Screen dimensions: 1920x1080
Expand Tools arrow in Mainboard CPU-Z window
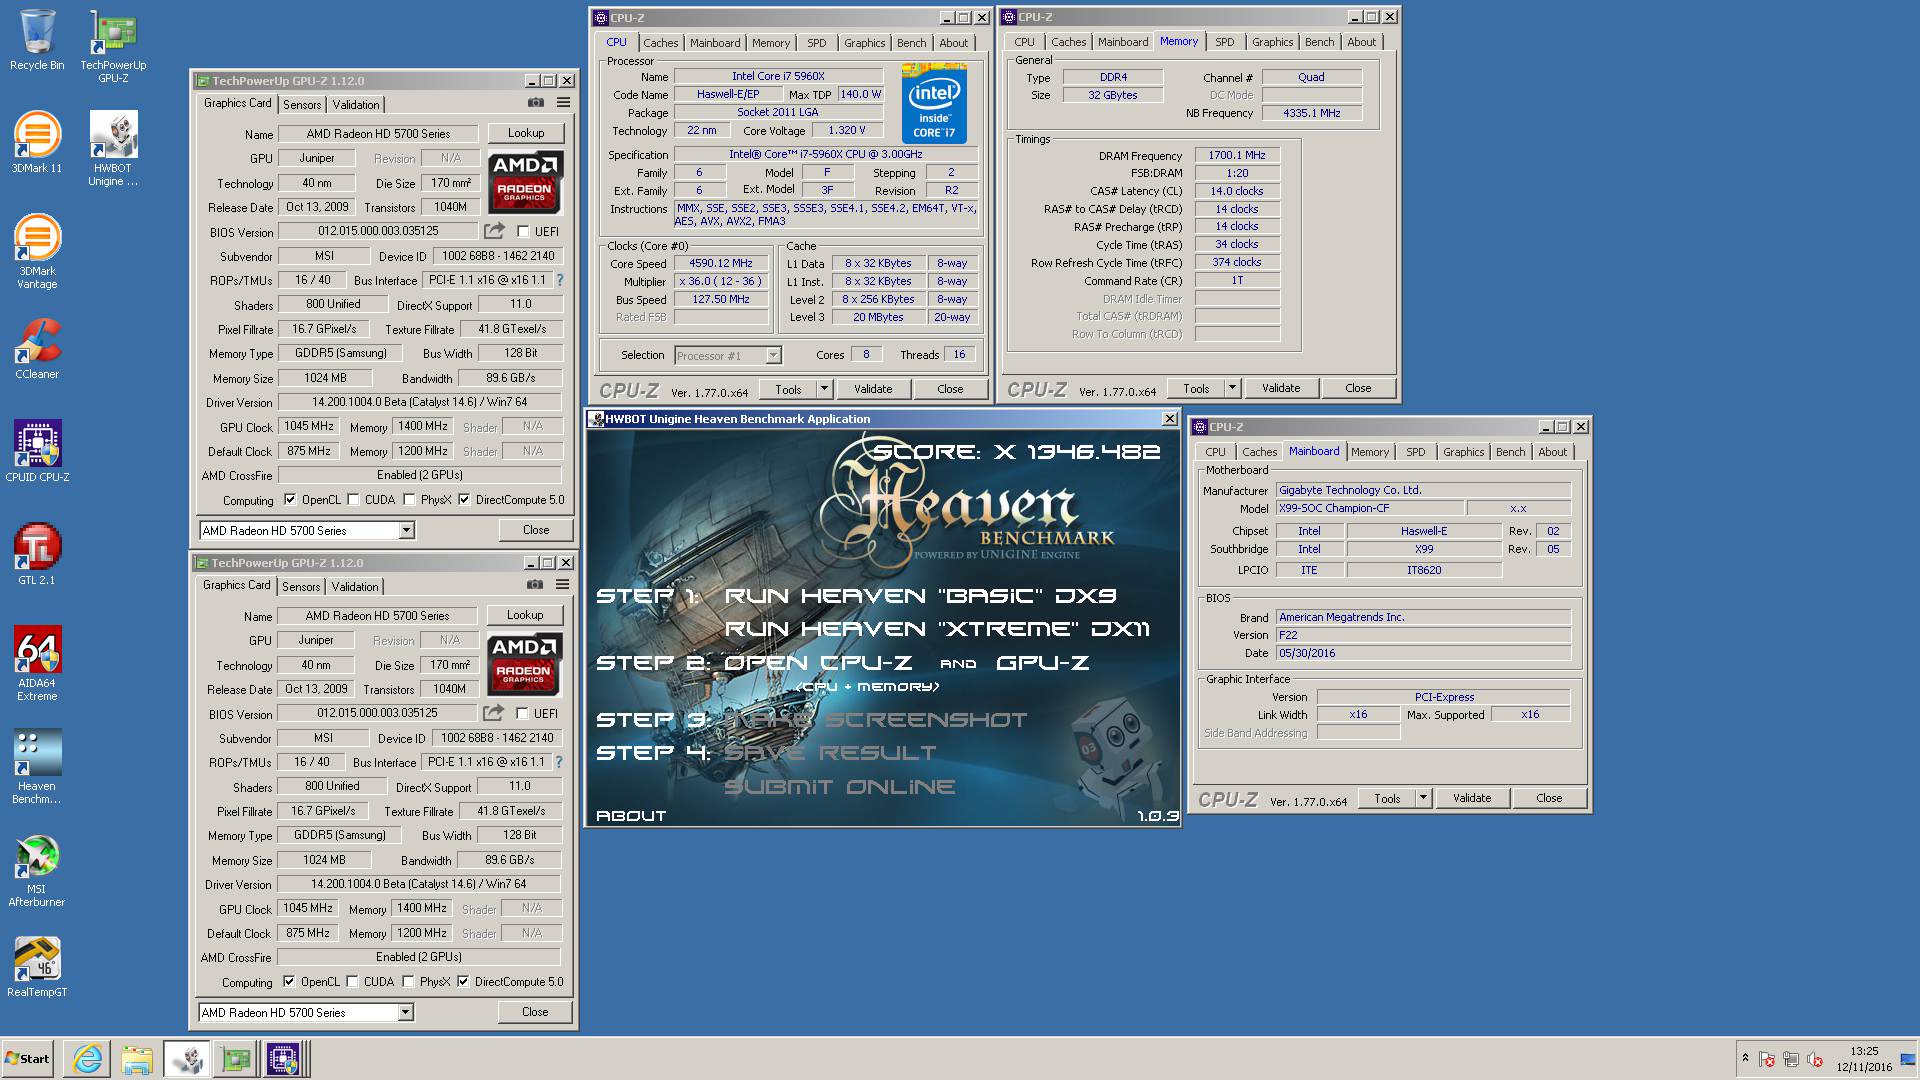click(x=1424, y=798)
